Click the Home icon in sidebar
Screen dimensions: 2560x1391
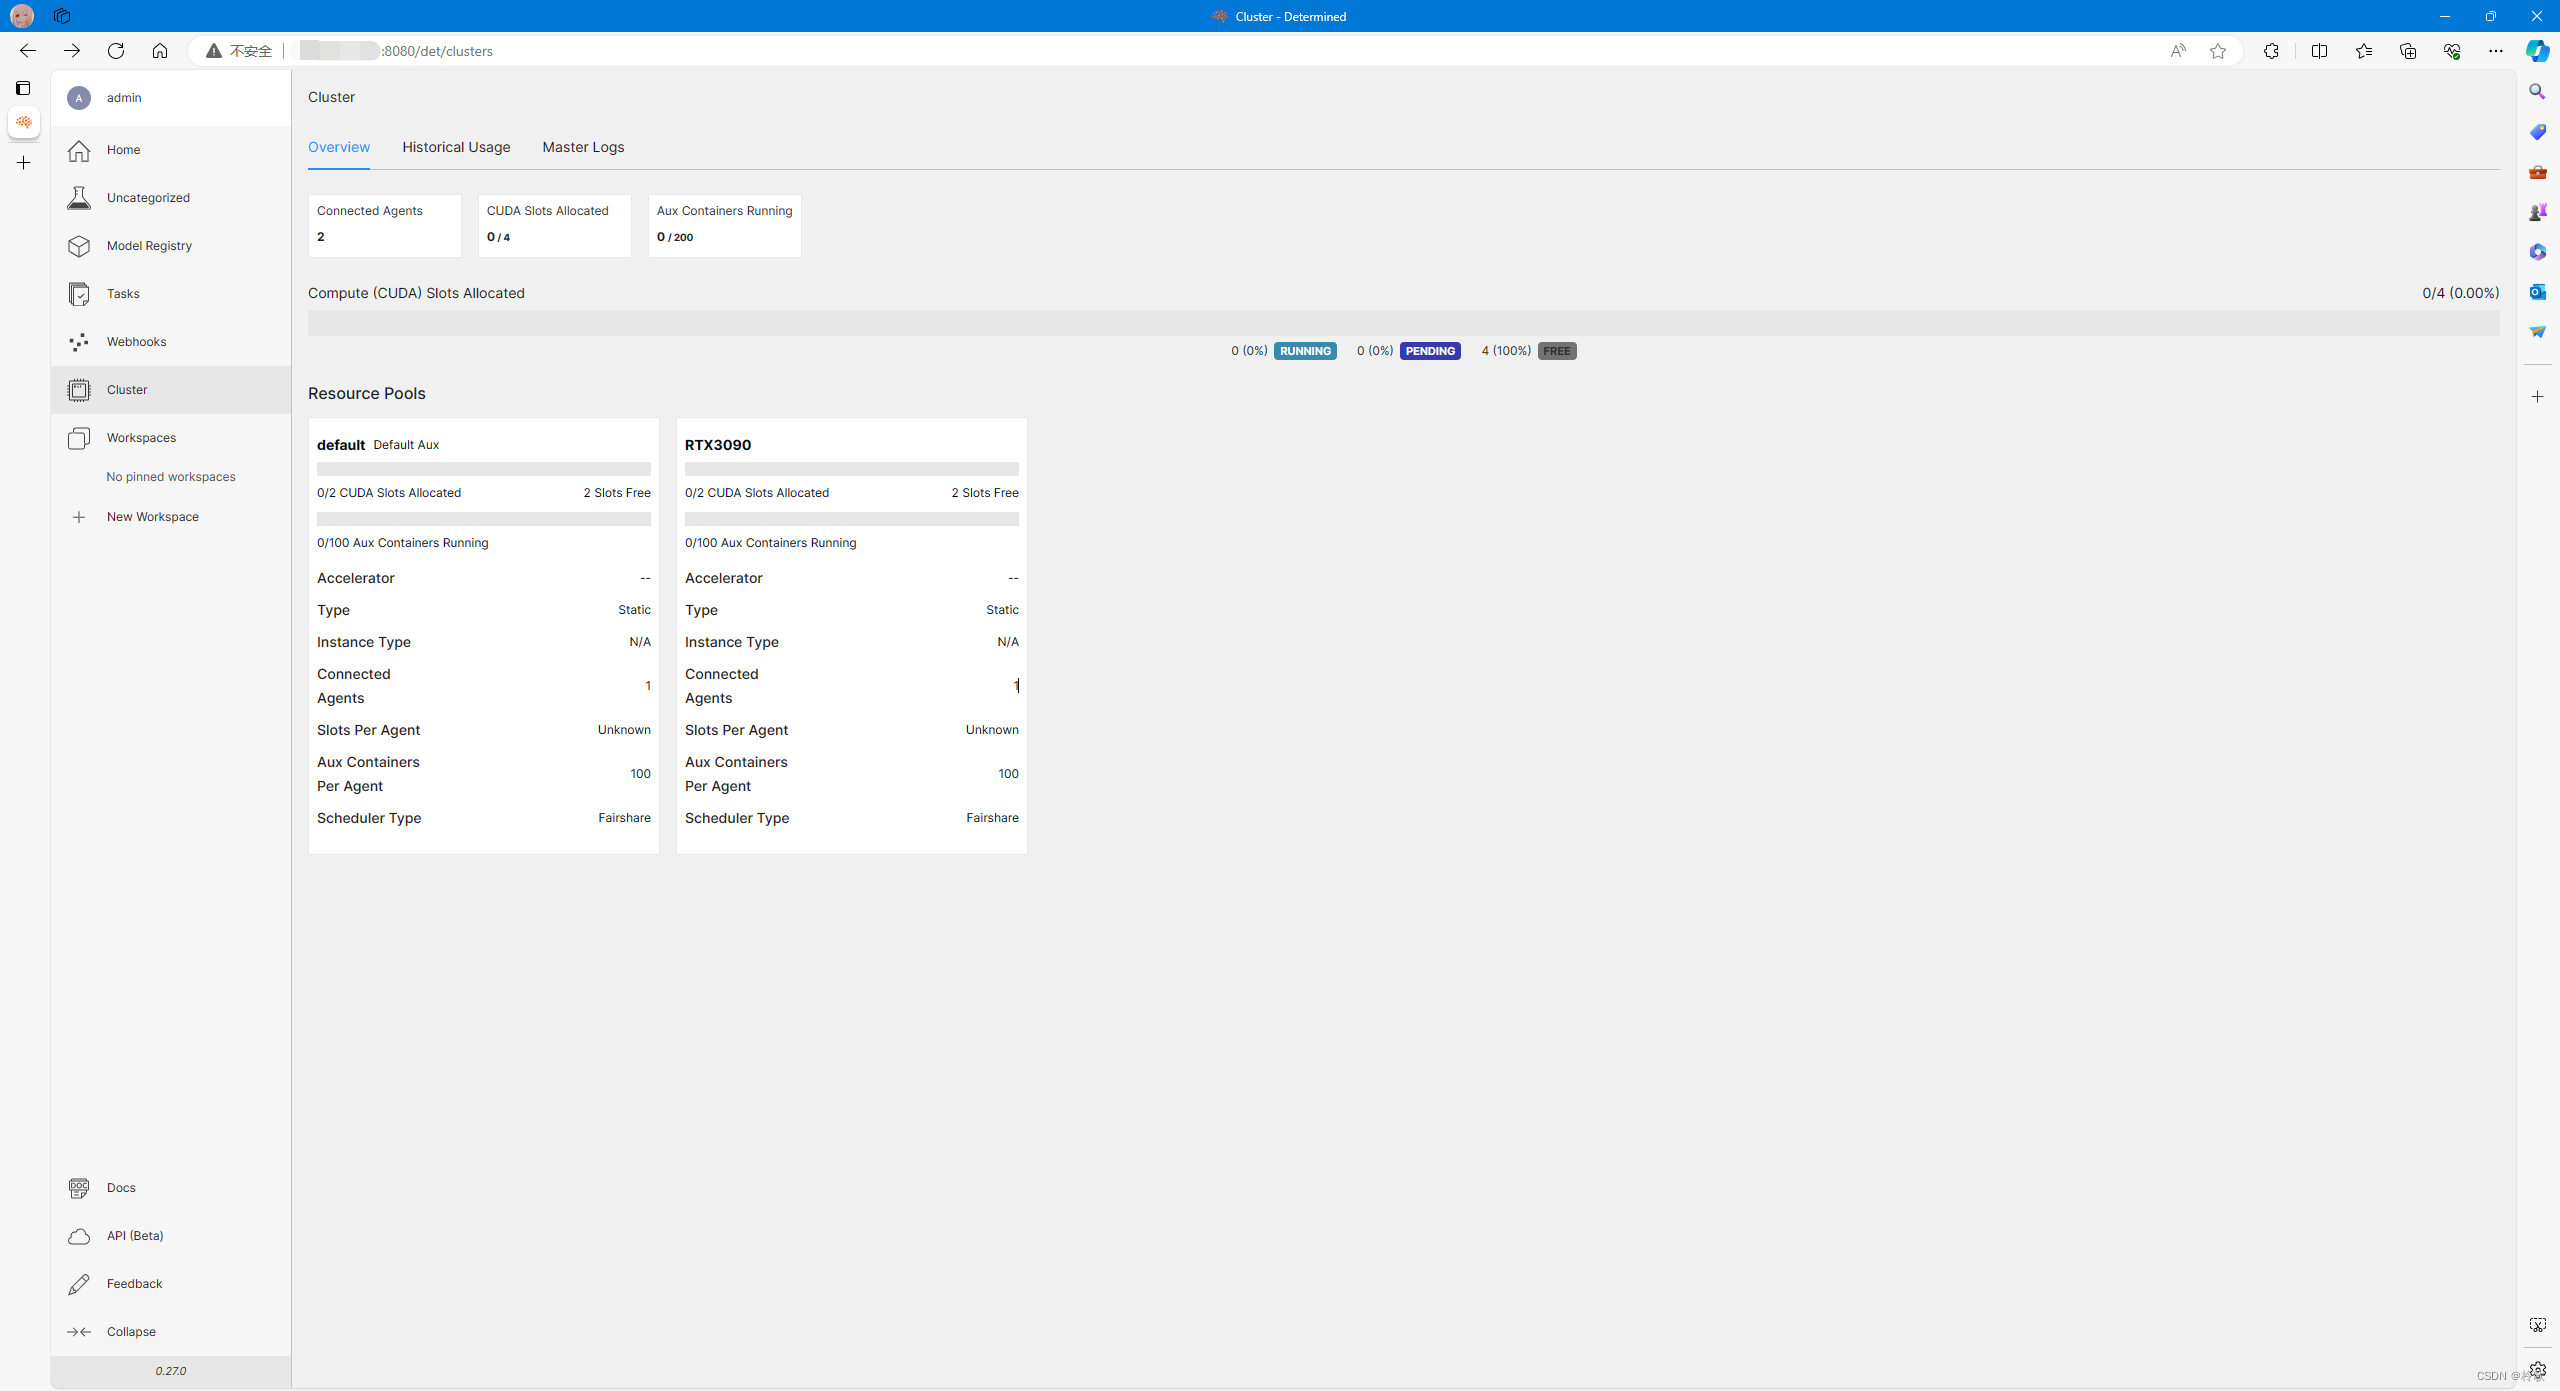pyautogui.click(x=80, y=149)
